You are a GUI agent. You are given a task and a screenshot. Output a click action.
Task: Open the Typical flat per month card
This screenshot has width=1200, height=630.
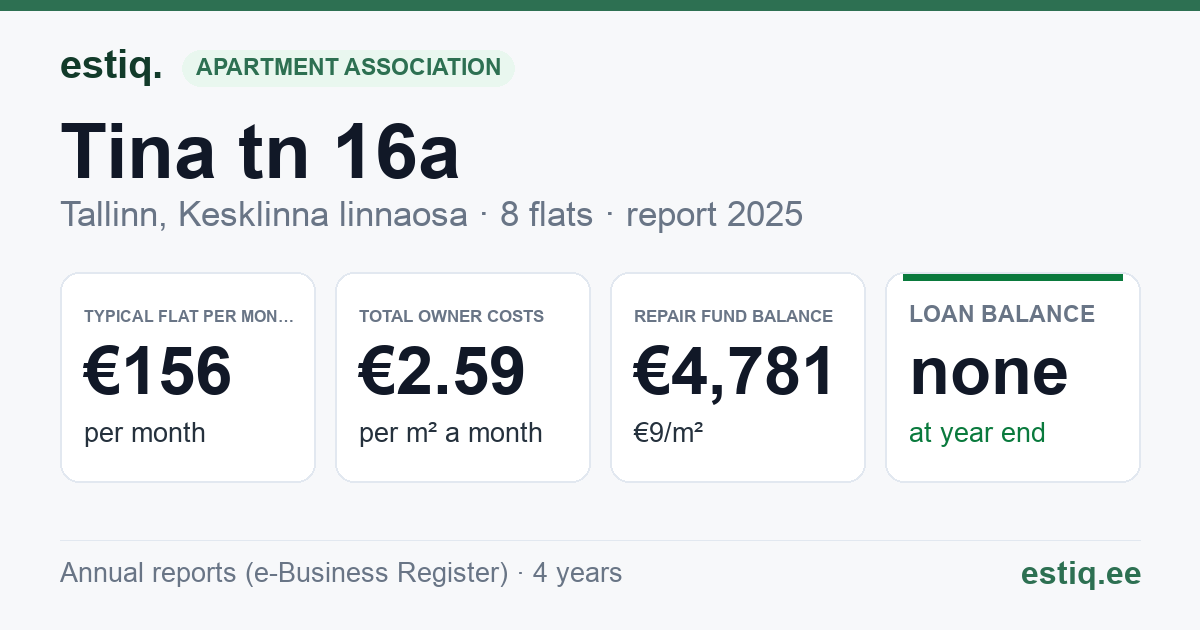pos(188,377)
